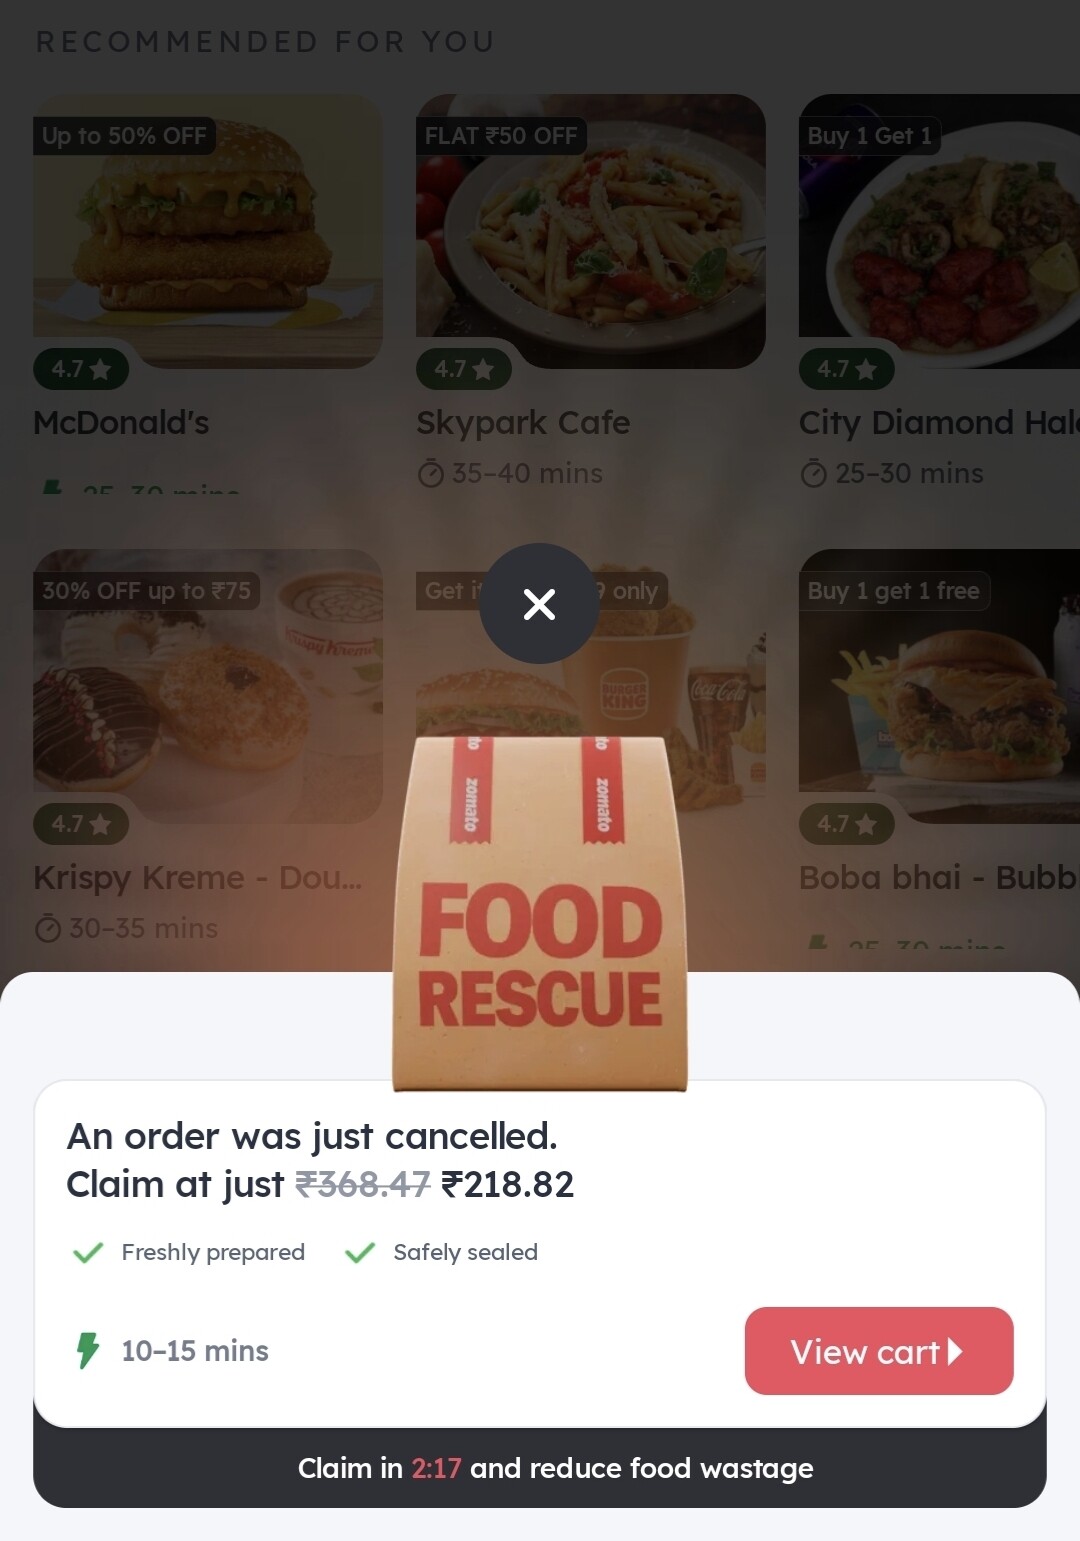Tap the claim countdown timer banner
This screenshot has height=1541, width=1080.
pos(540,1468)
